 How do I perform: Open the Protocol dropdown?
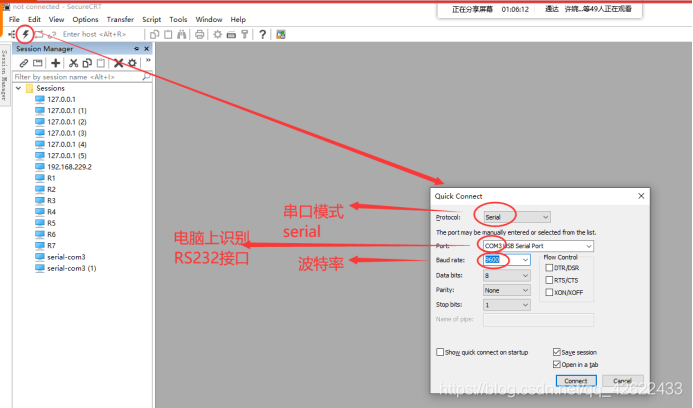(x=516, y=217)
